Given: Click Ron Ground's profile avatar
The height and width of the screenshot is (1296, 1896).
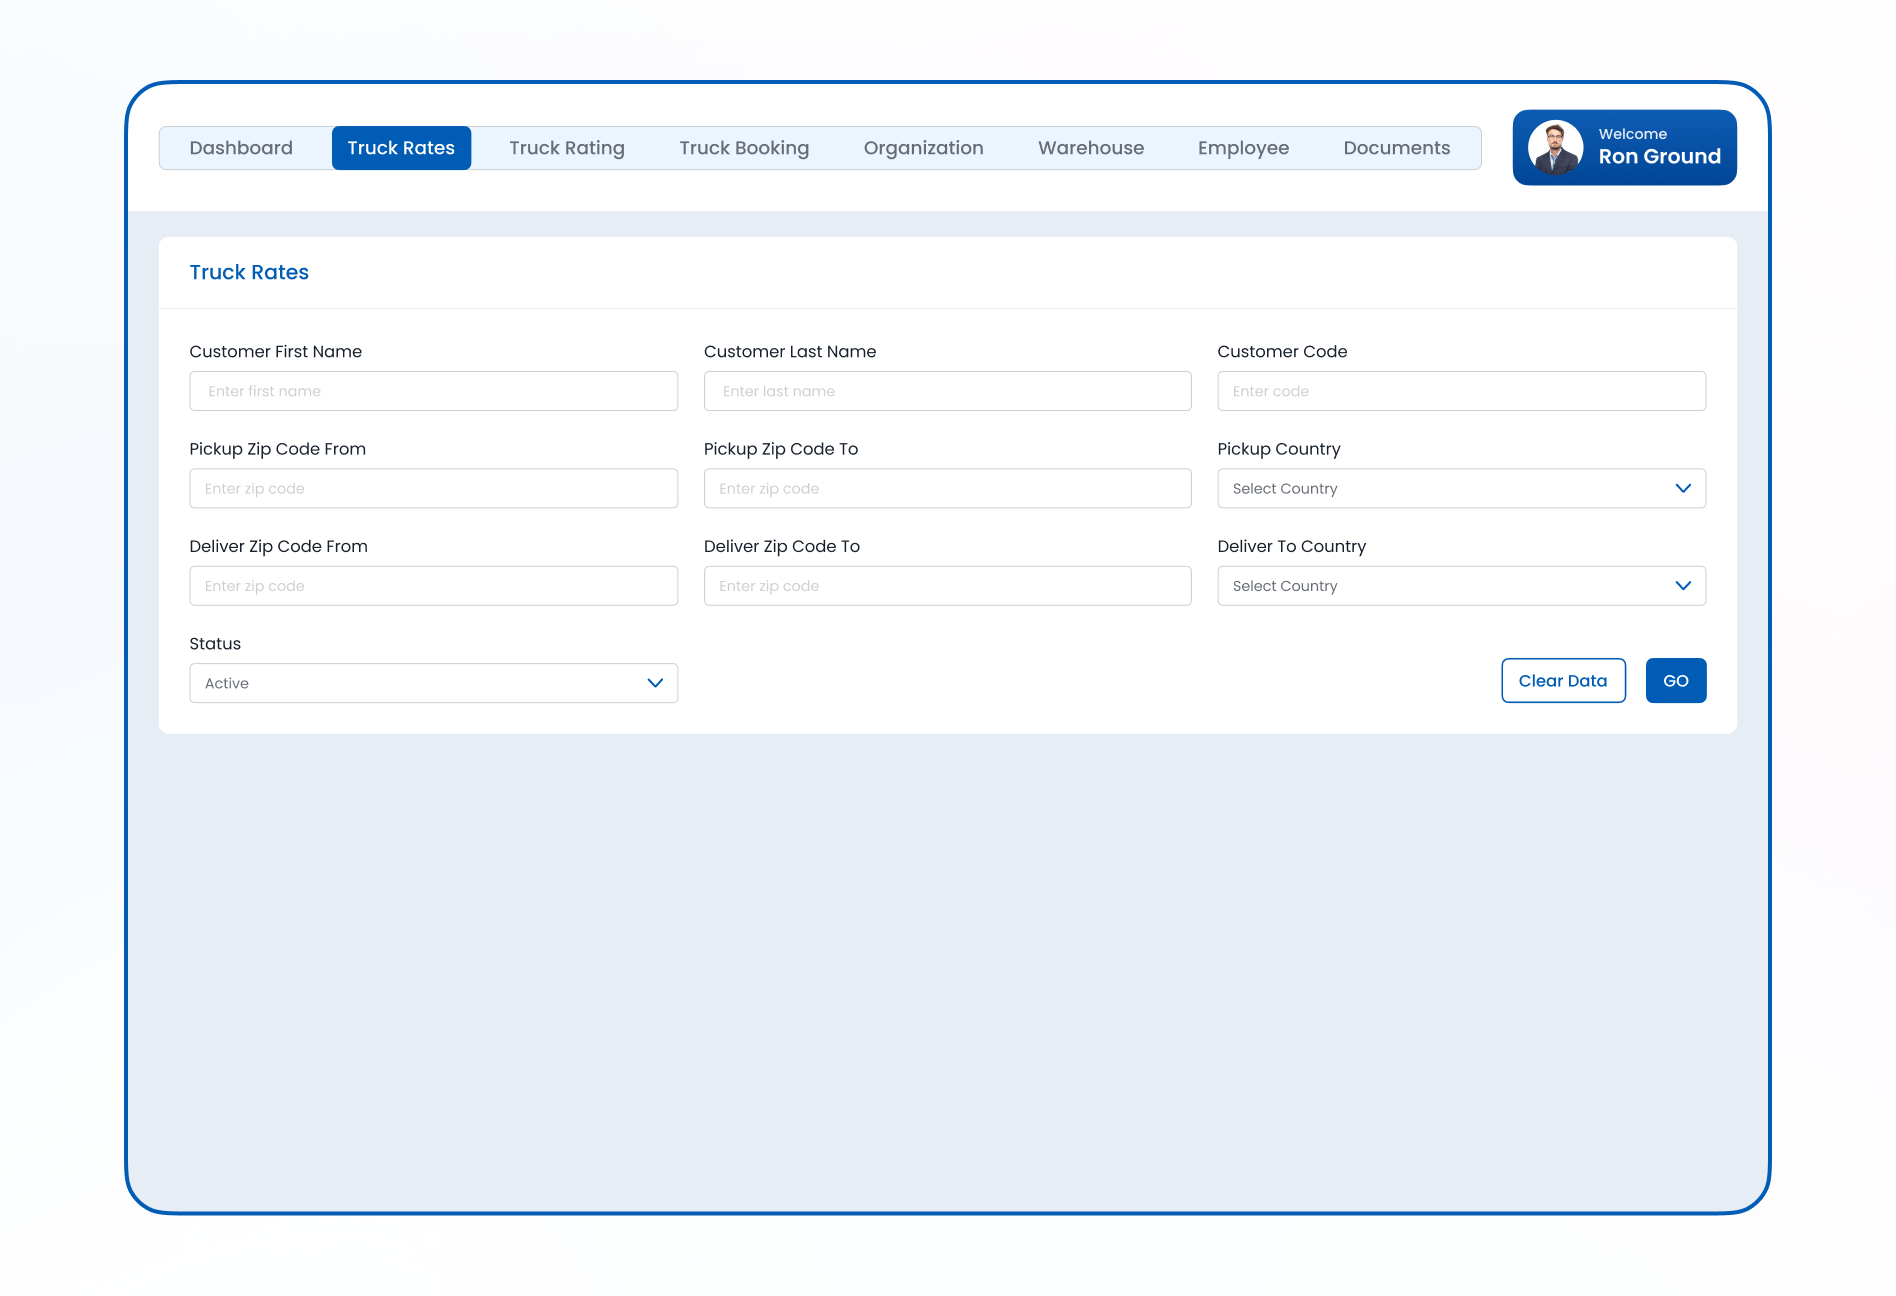Looking at the screenshot, I should [1555, 147].
